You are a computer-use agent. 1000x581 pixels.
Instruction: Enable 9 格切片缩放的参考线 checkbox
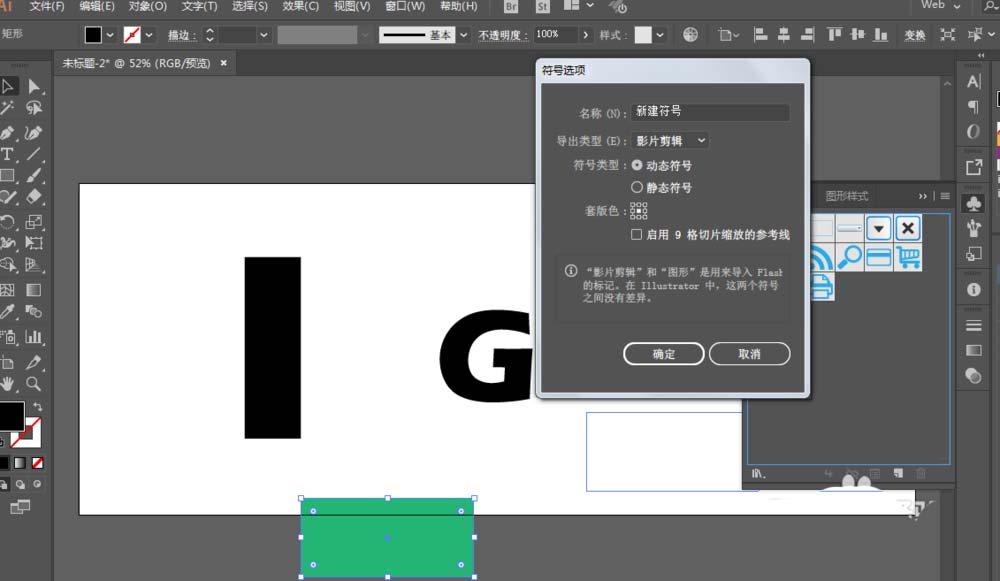636,234
